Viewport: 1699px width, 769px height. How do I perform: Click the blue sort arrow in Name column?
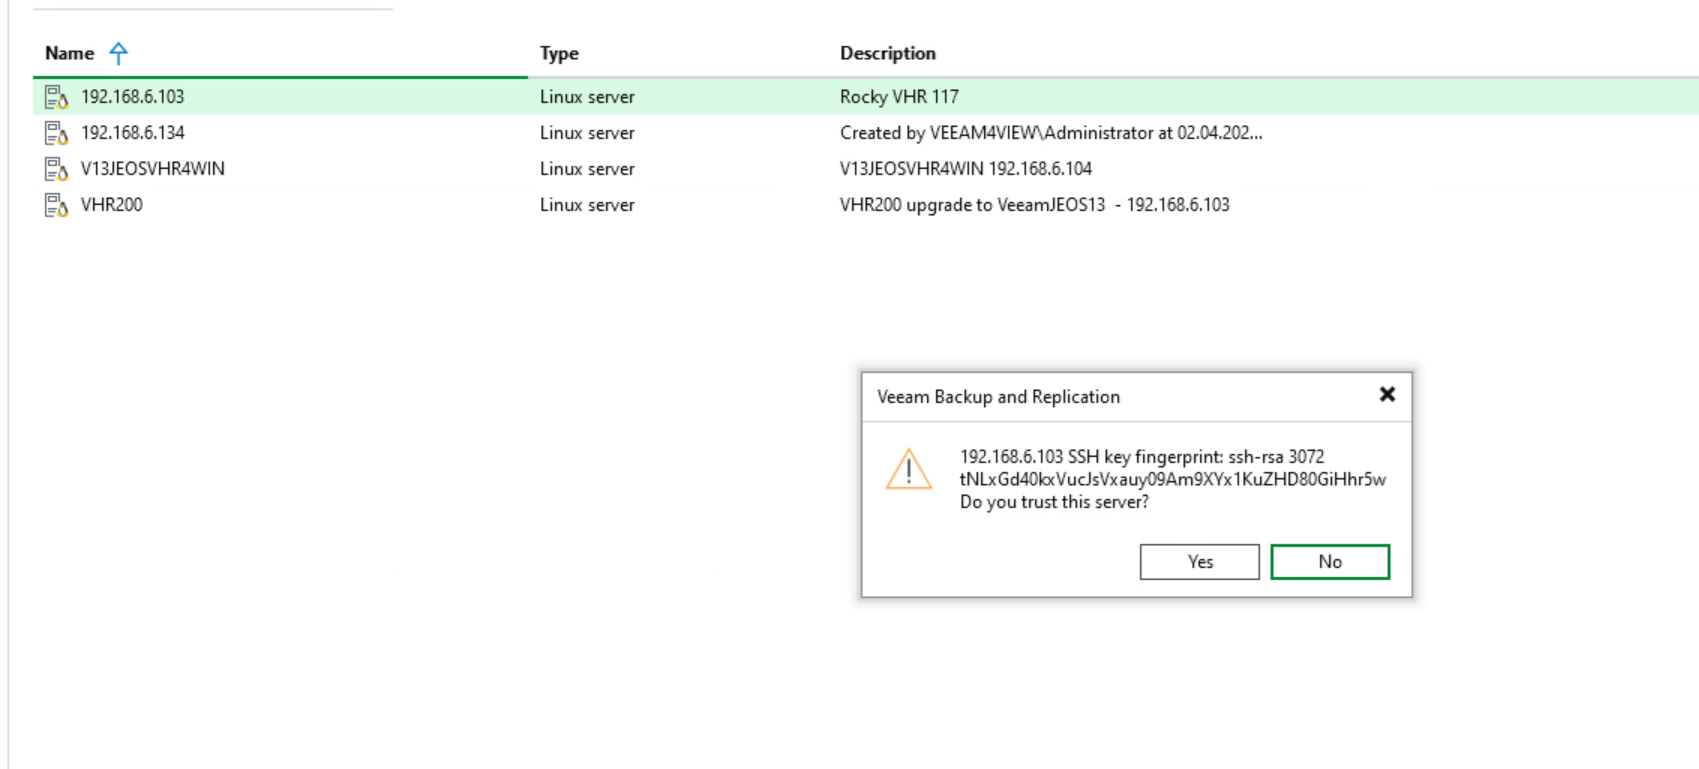tap(118, 54)
